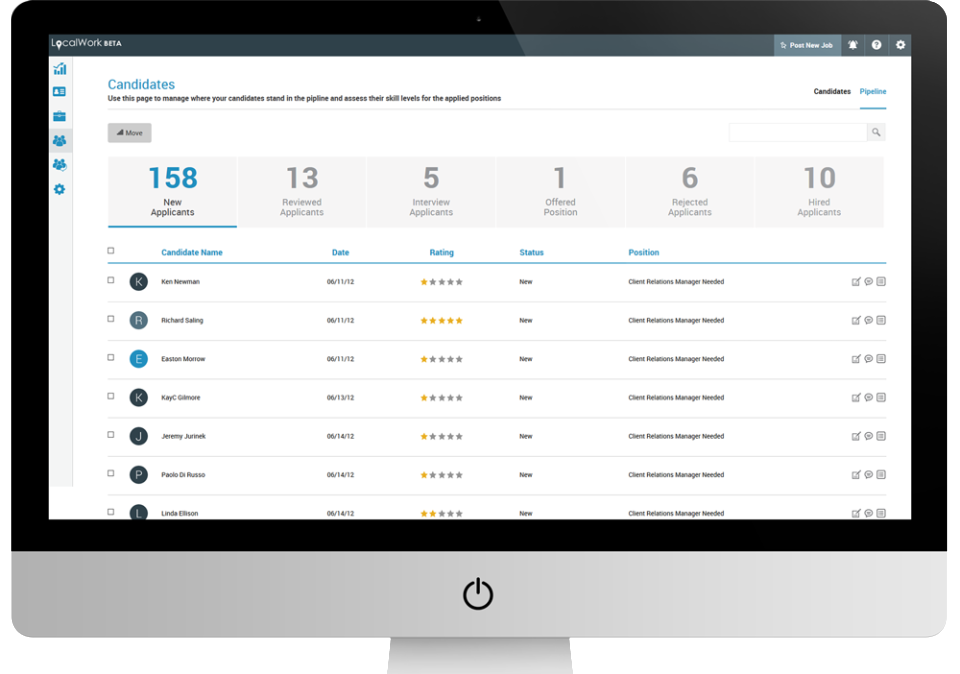Viewport: 960px width, 674px height.
Task: Check the checkbox next to Paolo Di Russo
Action: coord(112,474)
